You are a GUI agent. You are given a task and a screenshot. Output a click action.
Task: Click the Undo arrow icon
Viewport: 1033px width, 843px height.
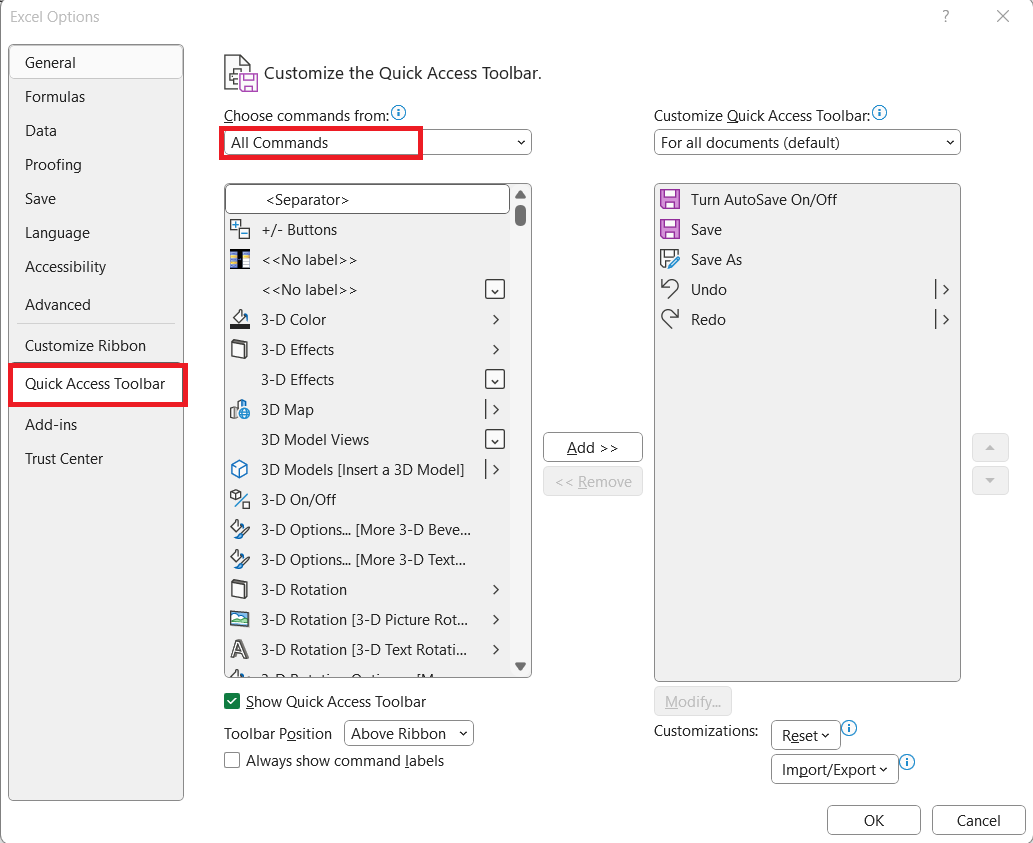point(670,289)
